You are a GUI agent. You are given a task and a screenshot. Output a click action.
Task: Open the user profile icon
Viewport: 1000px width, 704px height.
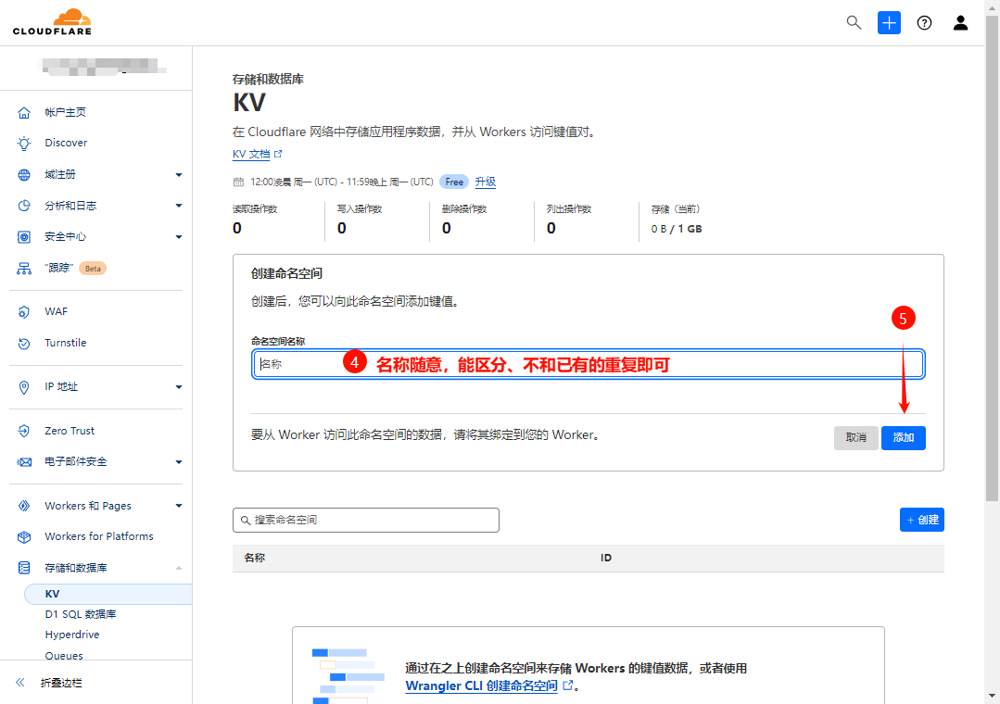(x=960, y=23)
